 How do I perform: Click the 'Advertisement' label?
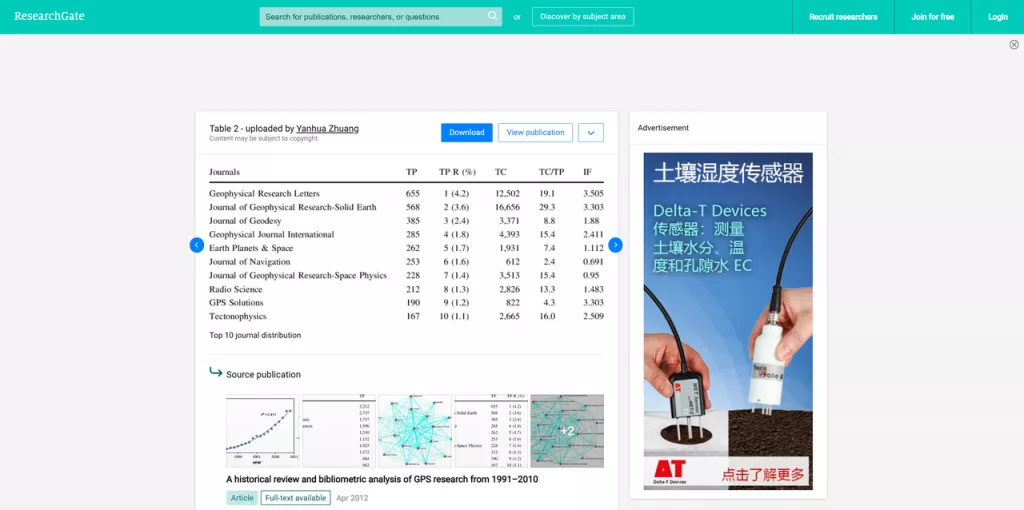pyautogui.click(x=663, y=128)
